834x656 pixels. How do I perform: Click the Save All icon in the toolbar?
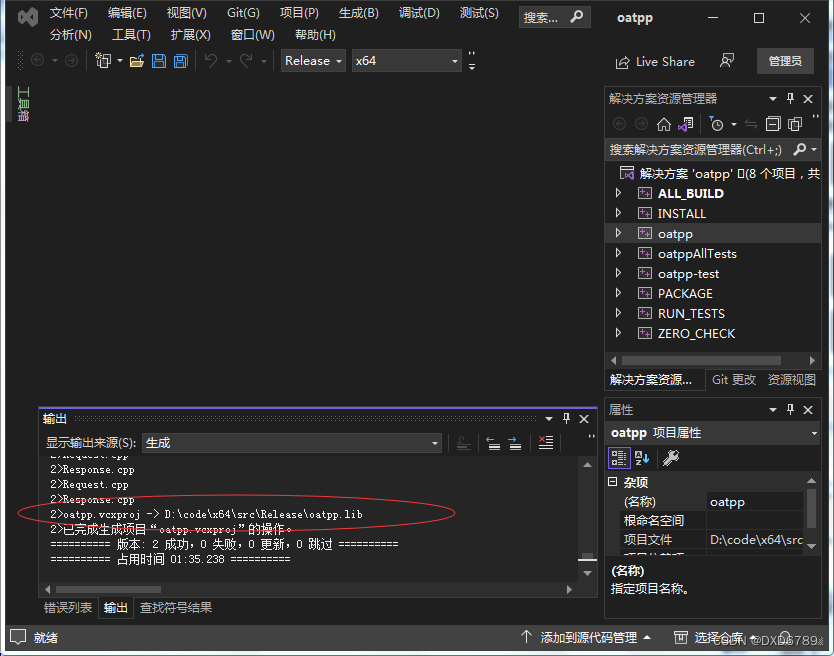(x=180, y=61)
